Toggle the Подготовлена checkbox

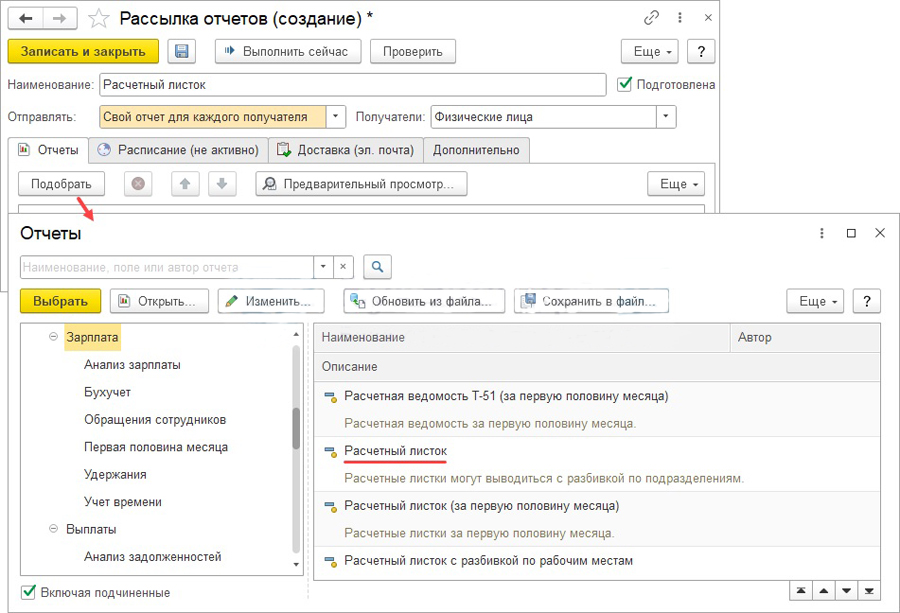click(x=625, y=84)
